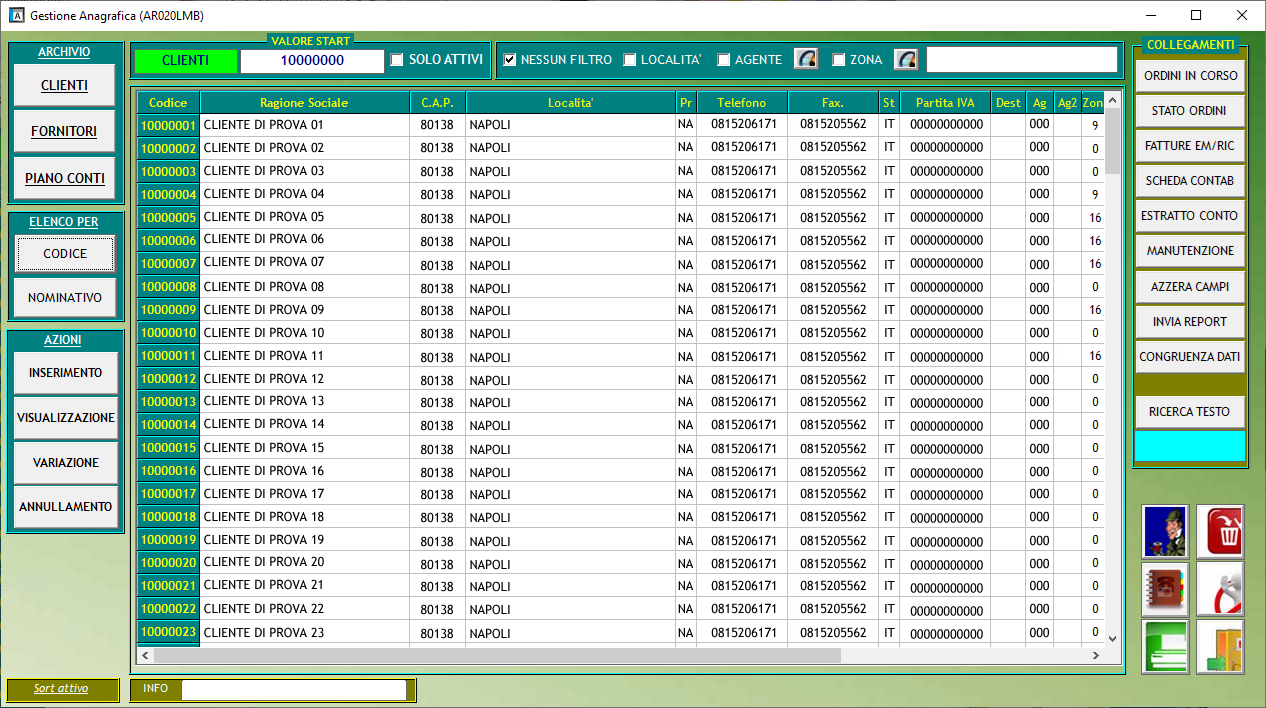Click the empty filter value text field
The image size is (1266, 708).
1022,59
